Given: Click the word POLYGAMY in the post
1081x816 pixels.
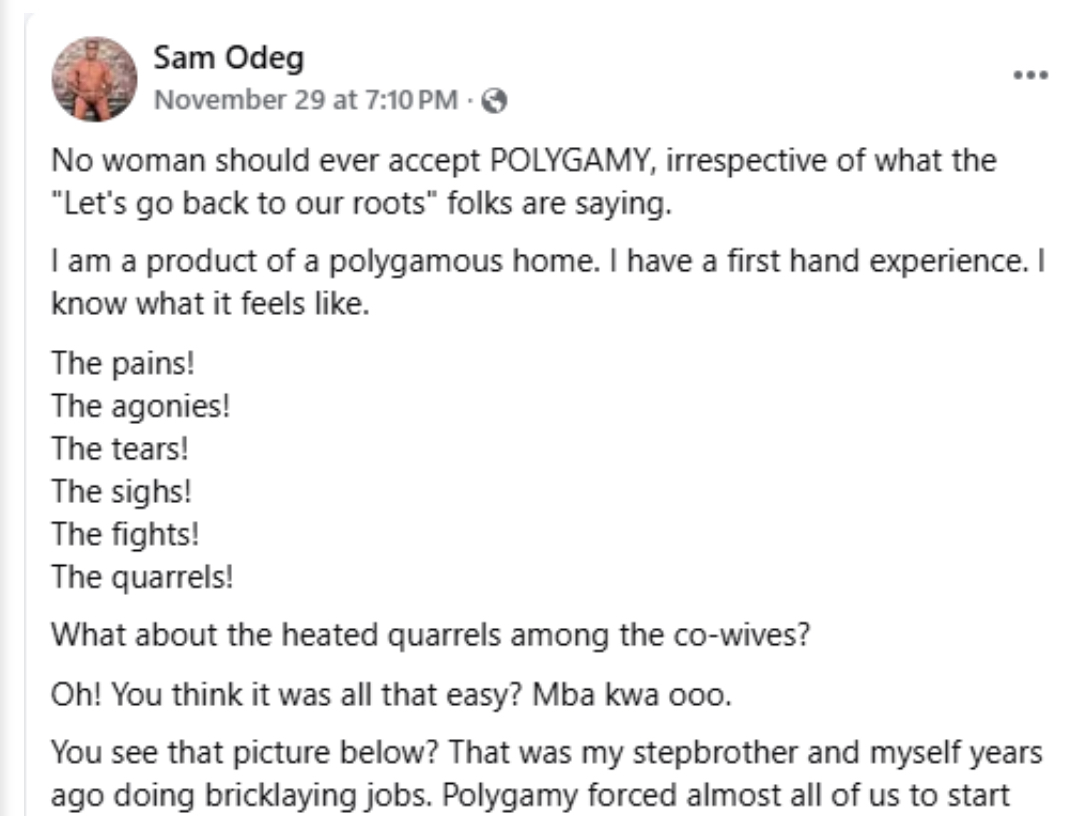Looking at the screenshot, I should (569, 161).
